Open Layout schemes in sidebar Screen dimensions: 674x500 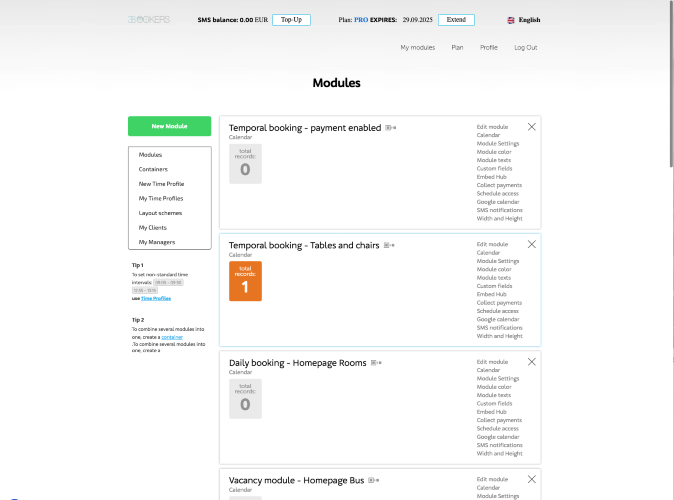coord(160,213)
